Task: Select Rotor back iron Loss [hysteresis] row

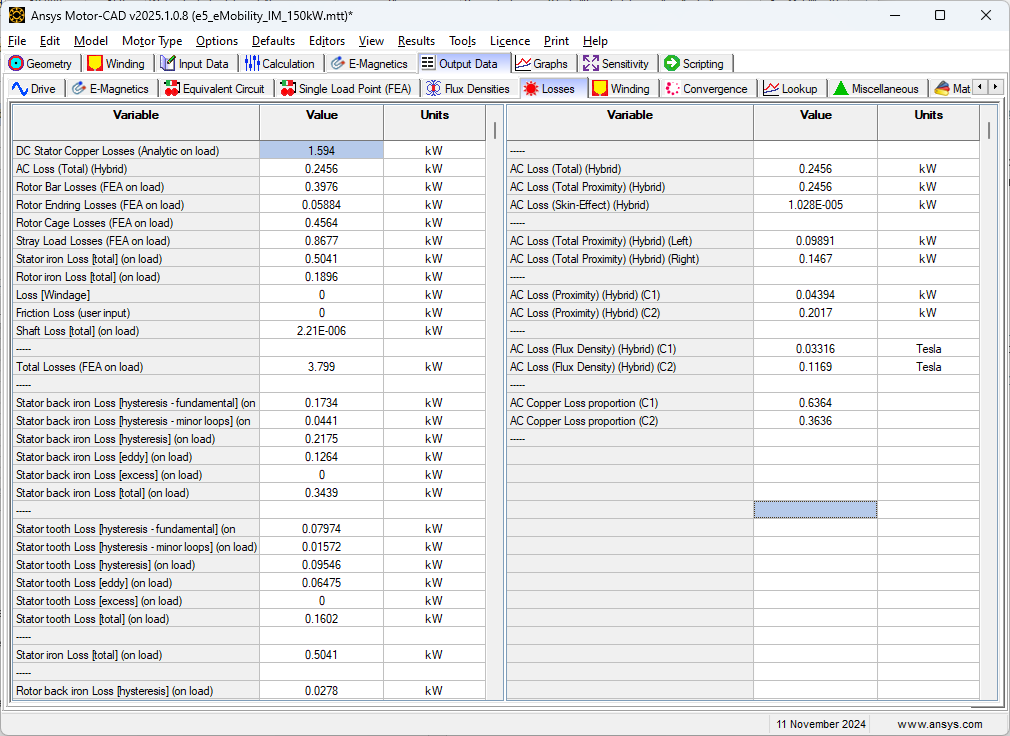Action: click(249, 691)
